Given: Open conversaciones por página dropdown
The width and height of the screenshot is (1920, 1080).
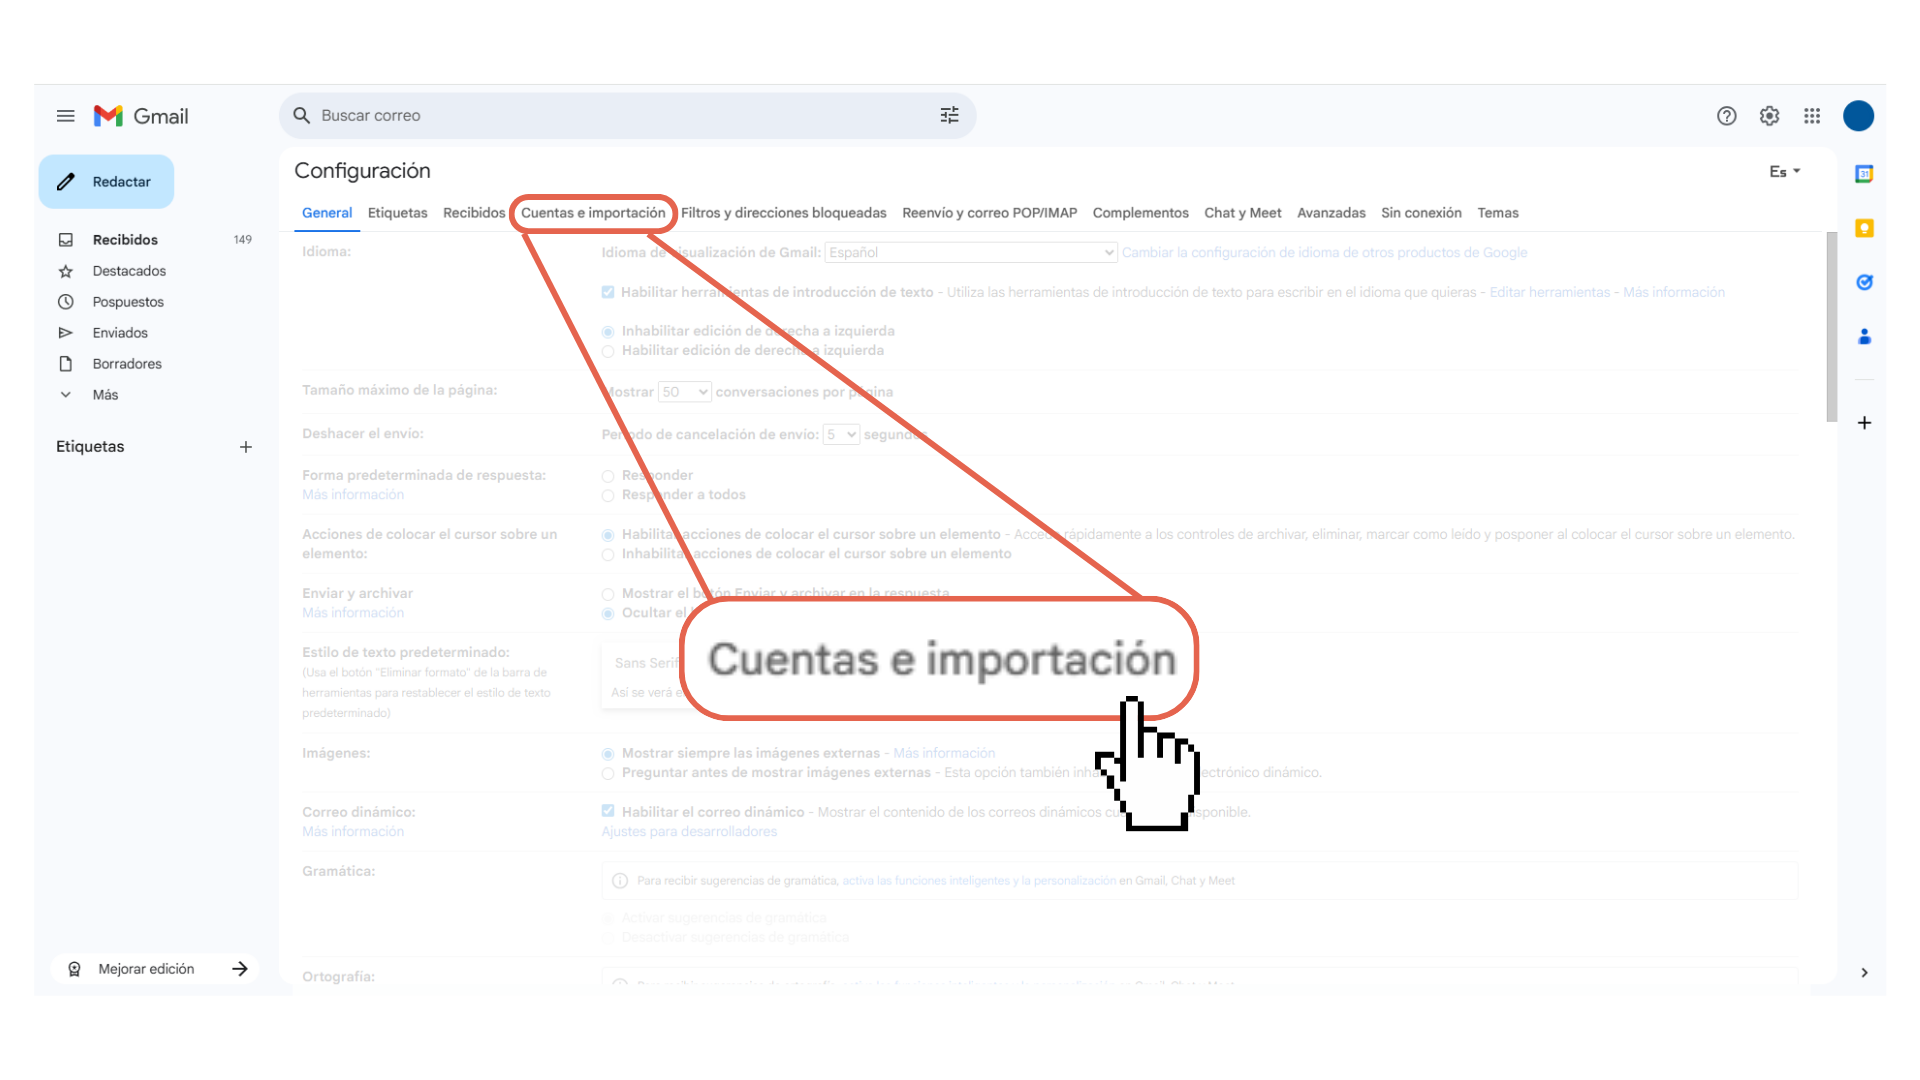Looking at the screenshot, I should (x=684, y=392).
